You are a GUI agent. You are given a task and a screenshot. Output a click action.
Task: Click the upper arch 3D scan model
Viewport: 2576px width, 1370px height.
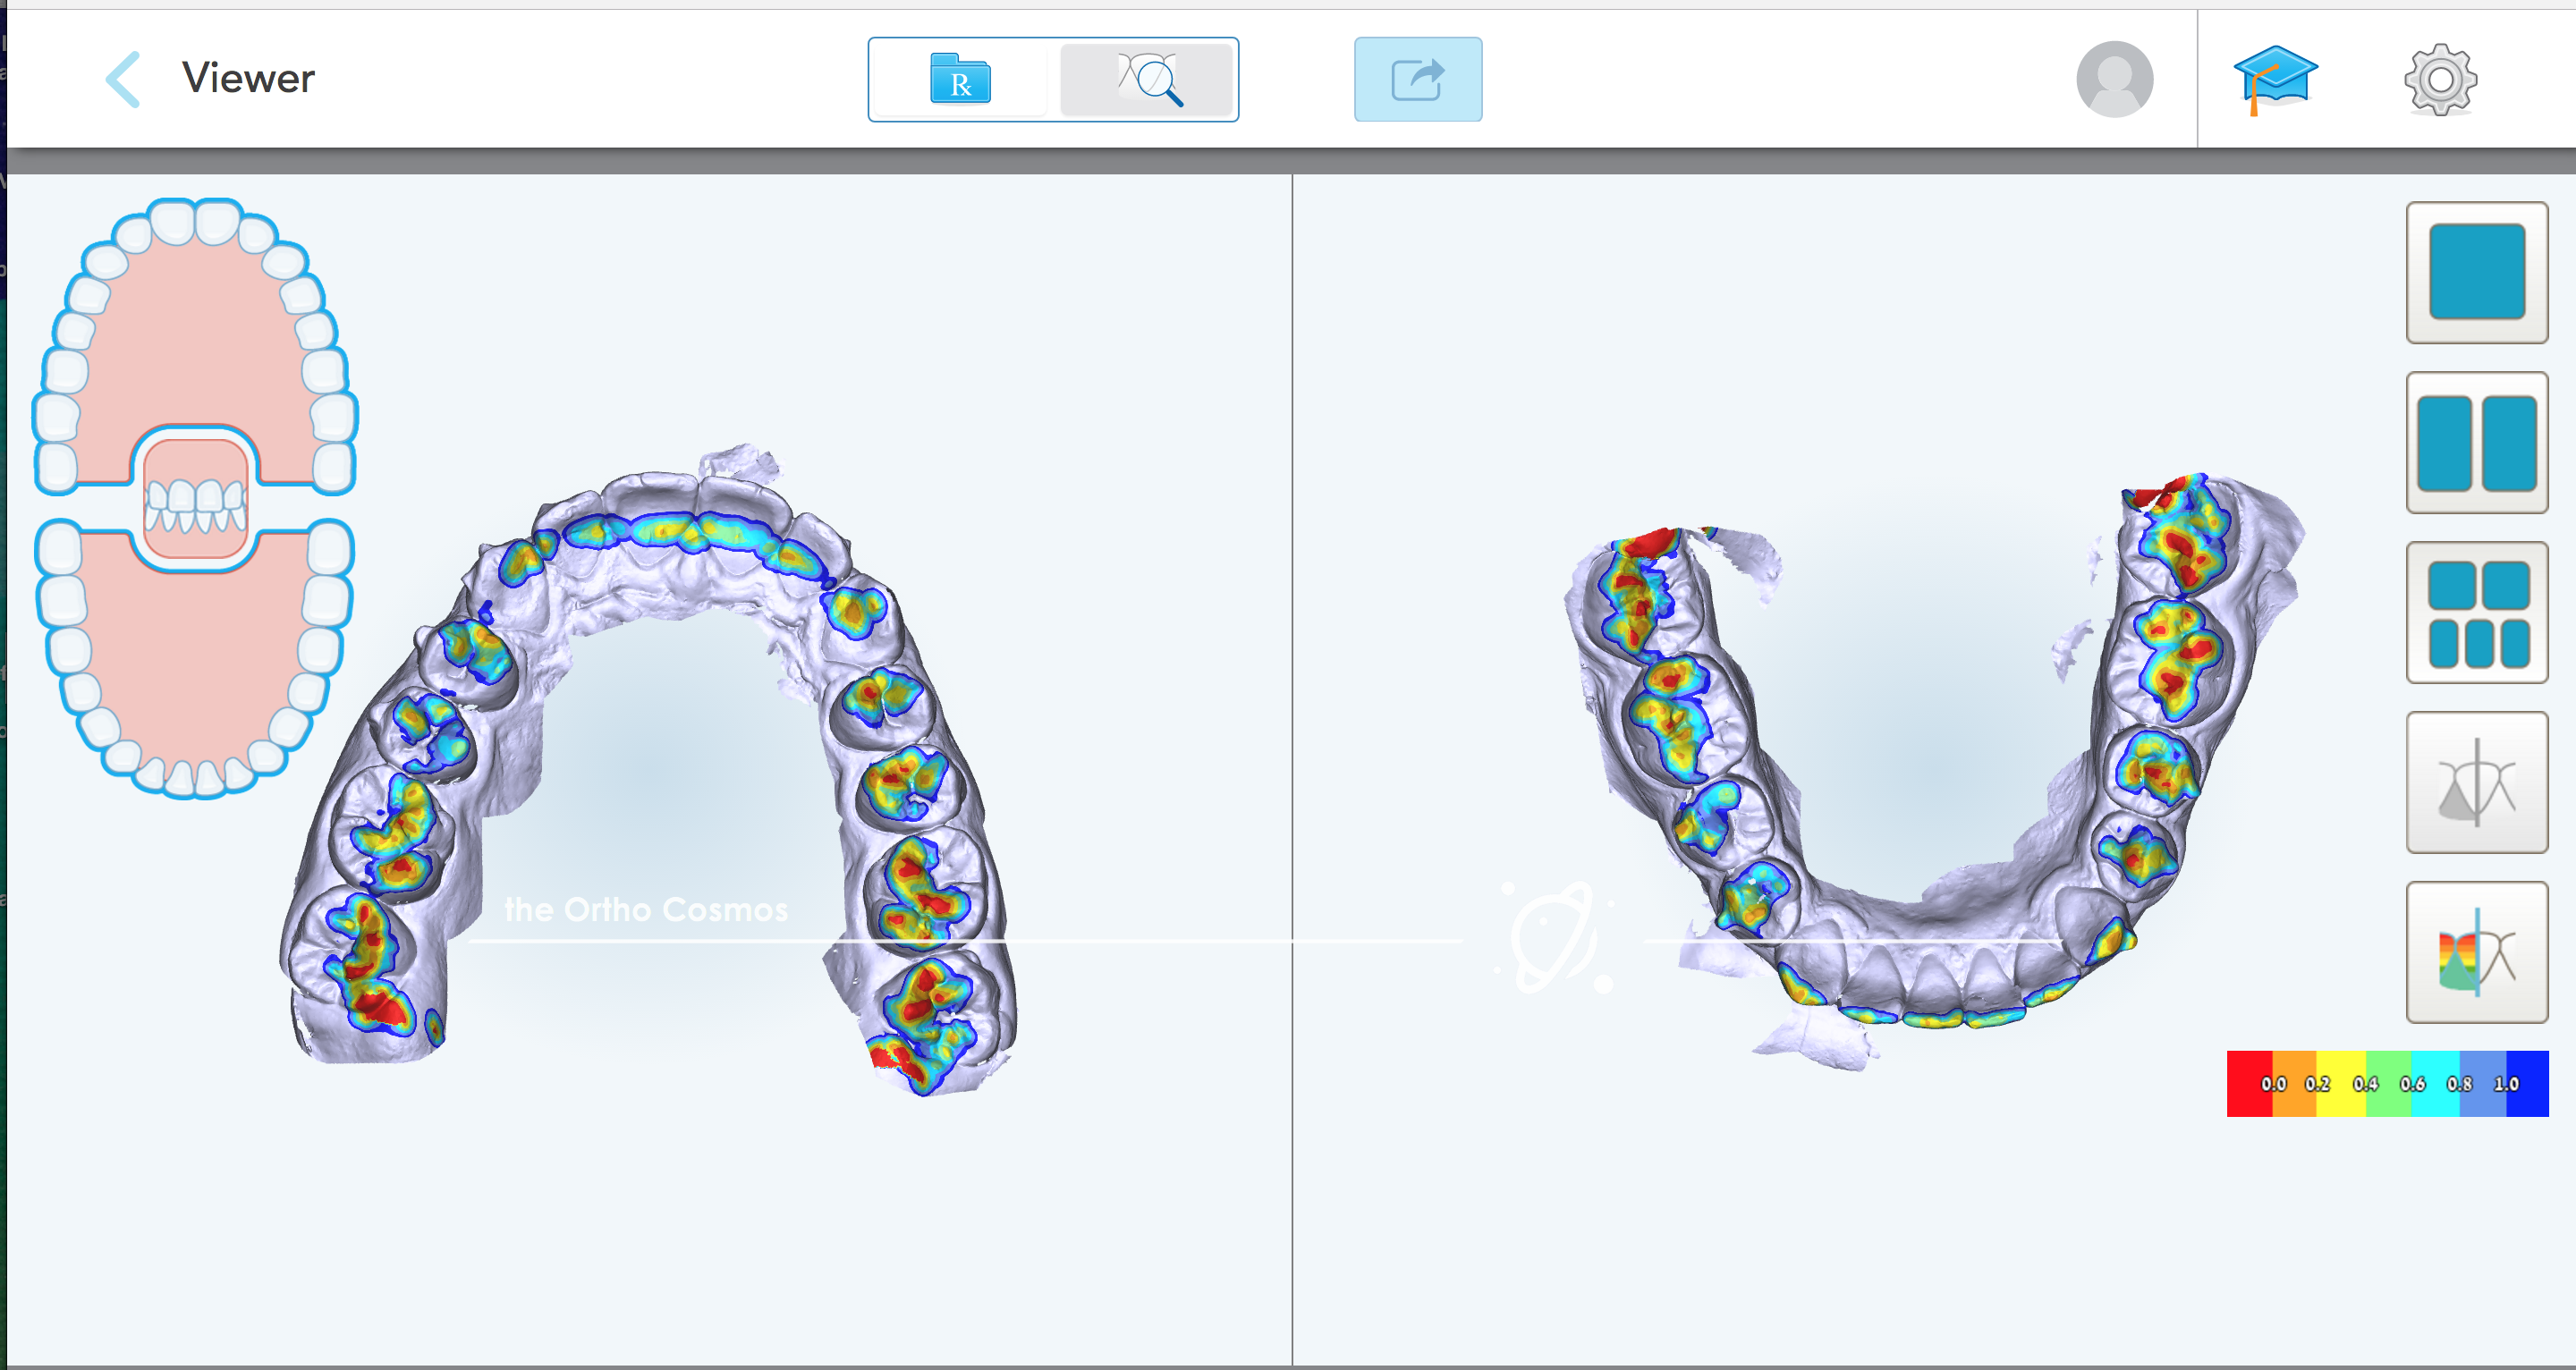[648, 770]
